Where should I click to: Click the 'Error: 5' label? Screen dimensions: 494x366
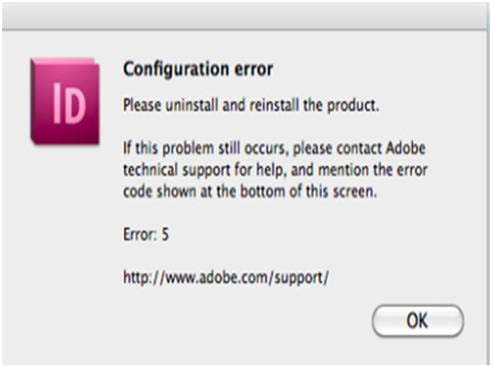pyautogui.click(x=146, y=234)
